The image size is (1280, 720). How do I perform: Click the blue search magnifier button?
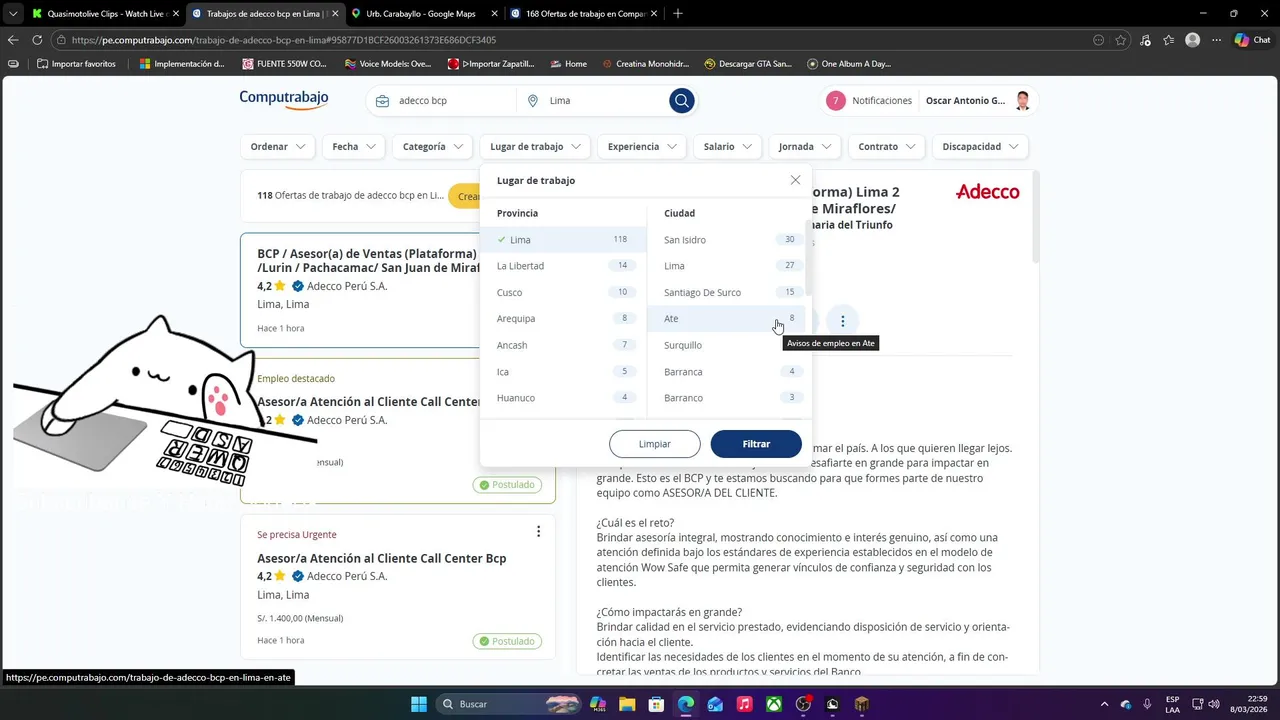(681, 100)
